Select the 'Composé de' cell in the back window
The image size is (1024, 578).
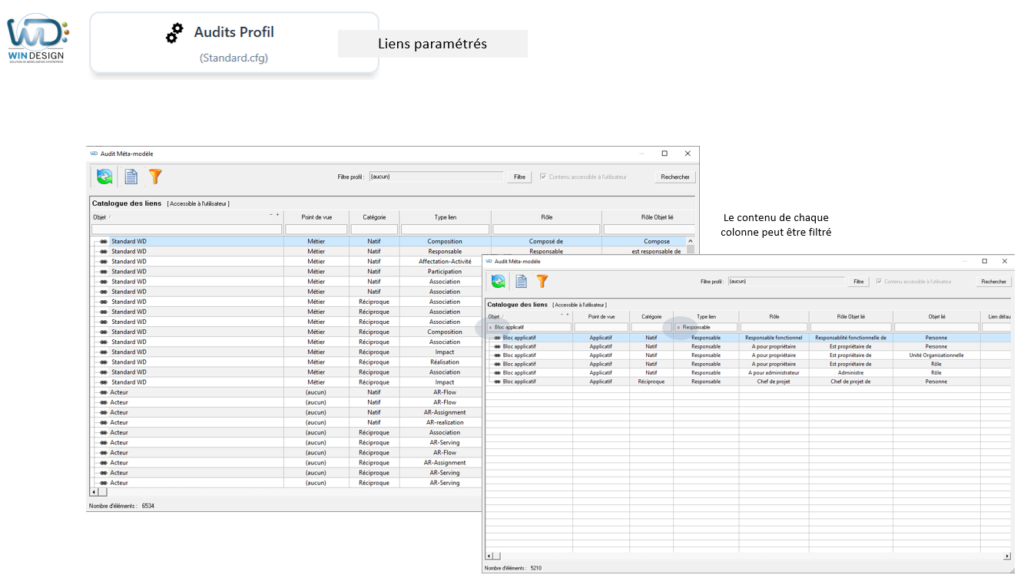(x=546, y=241)
